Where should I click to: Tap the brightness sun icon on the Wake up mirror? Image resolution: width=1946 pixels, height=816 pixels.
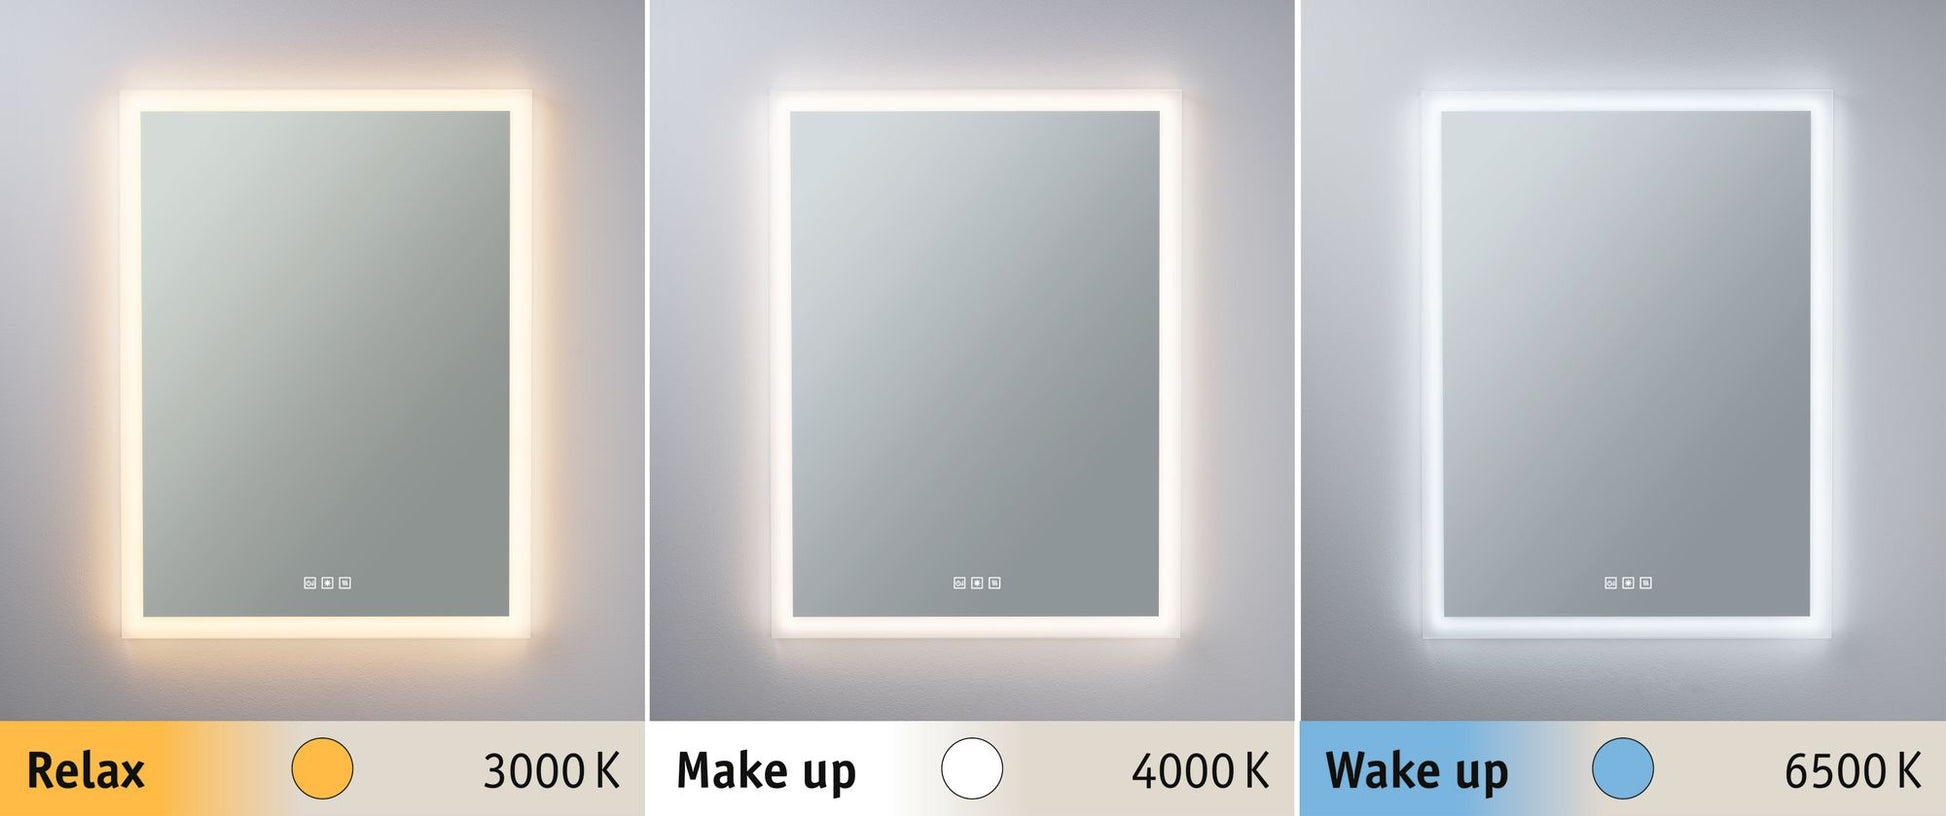(x=1628, y=583)
